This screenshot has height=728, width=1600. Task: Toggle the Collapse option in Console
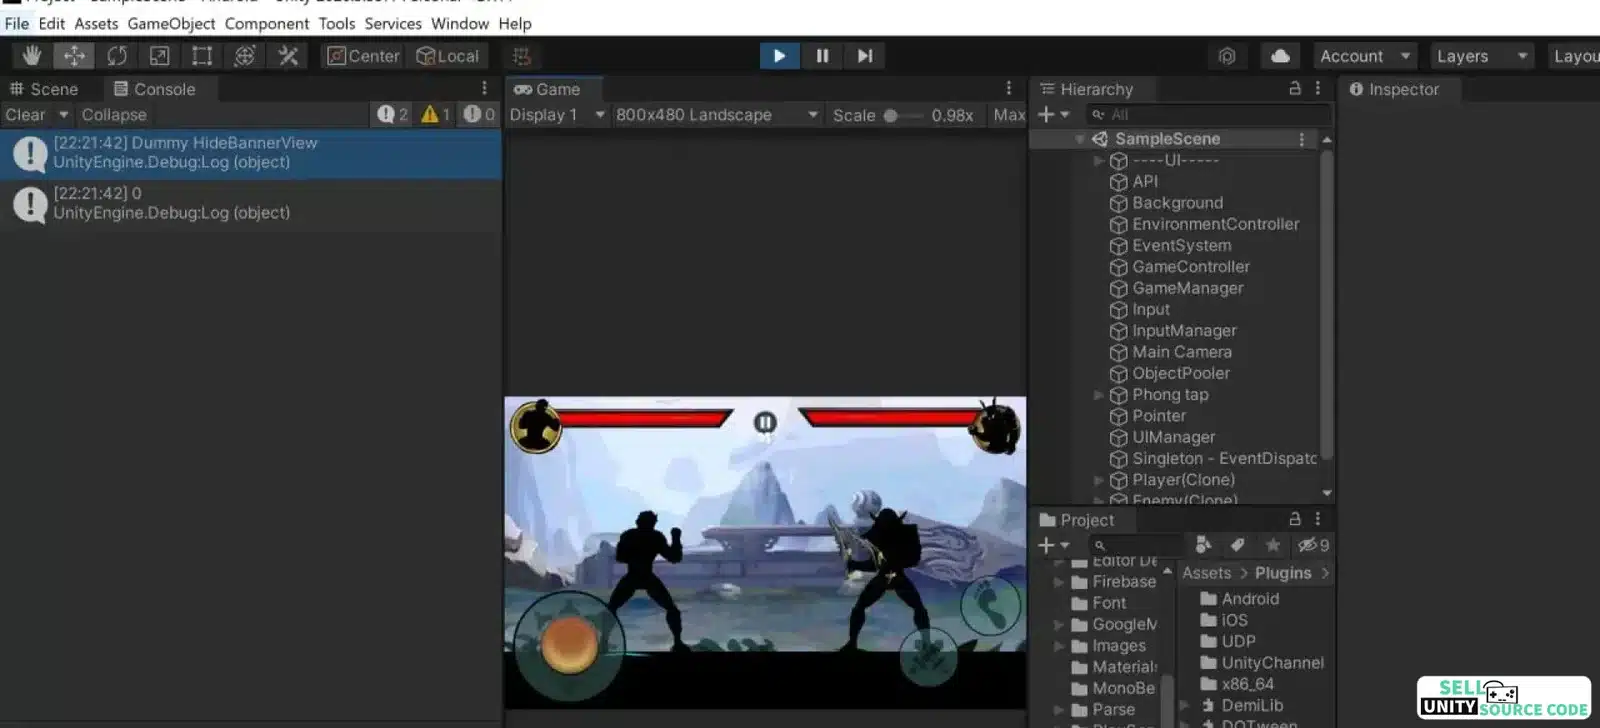[114, 115]
